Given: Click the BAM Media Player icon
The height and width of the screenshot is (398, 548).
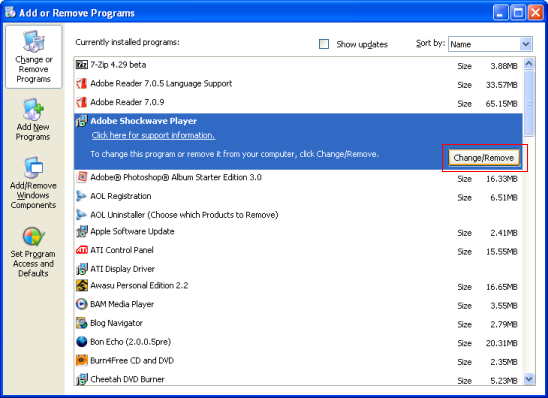Looking at the screenshot, I should tap(81, 304).
